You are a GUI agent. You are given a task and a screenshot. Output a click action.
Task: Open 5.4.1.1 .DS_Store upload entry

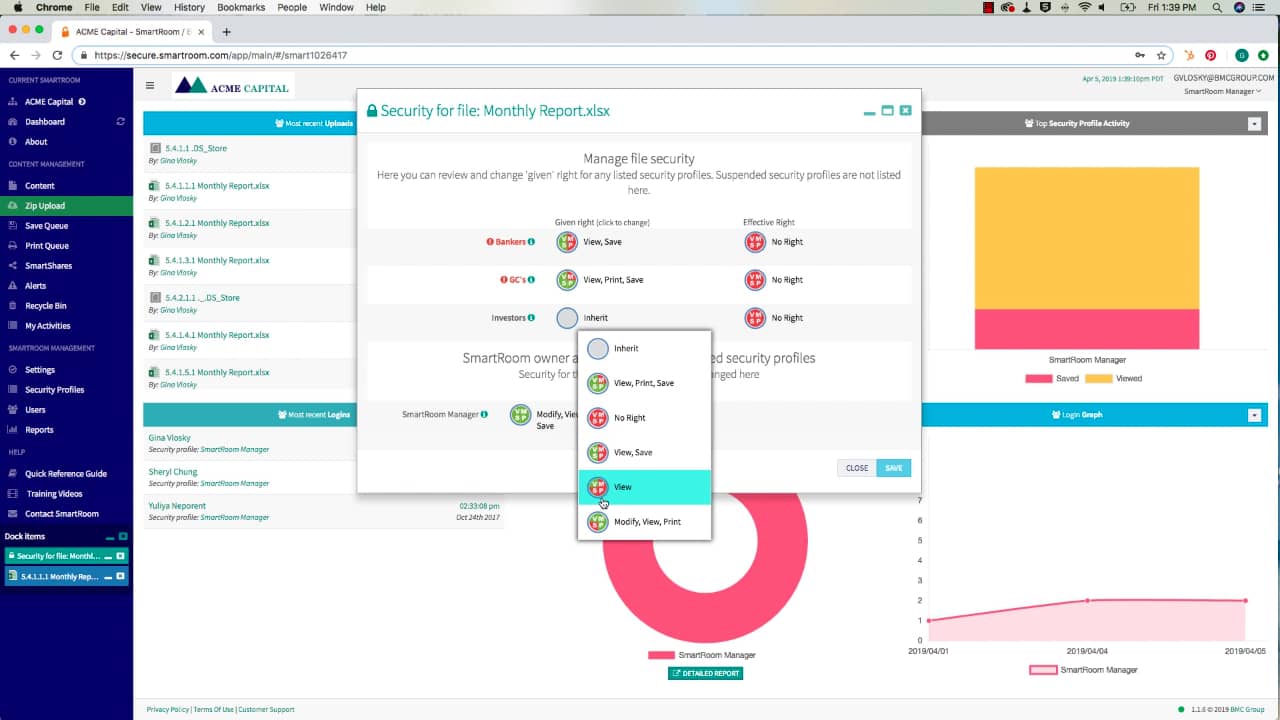[196, 148]
